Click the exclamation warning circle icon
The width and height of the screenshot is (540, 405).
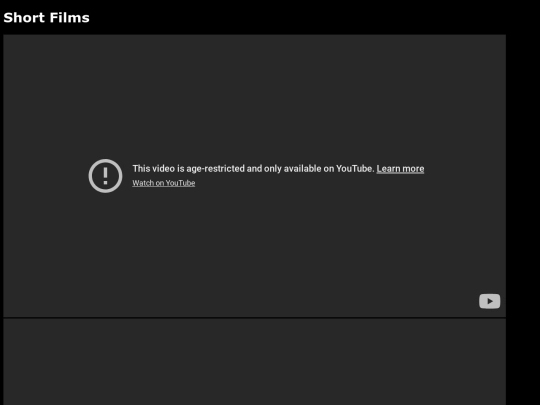coord(105,176)
